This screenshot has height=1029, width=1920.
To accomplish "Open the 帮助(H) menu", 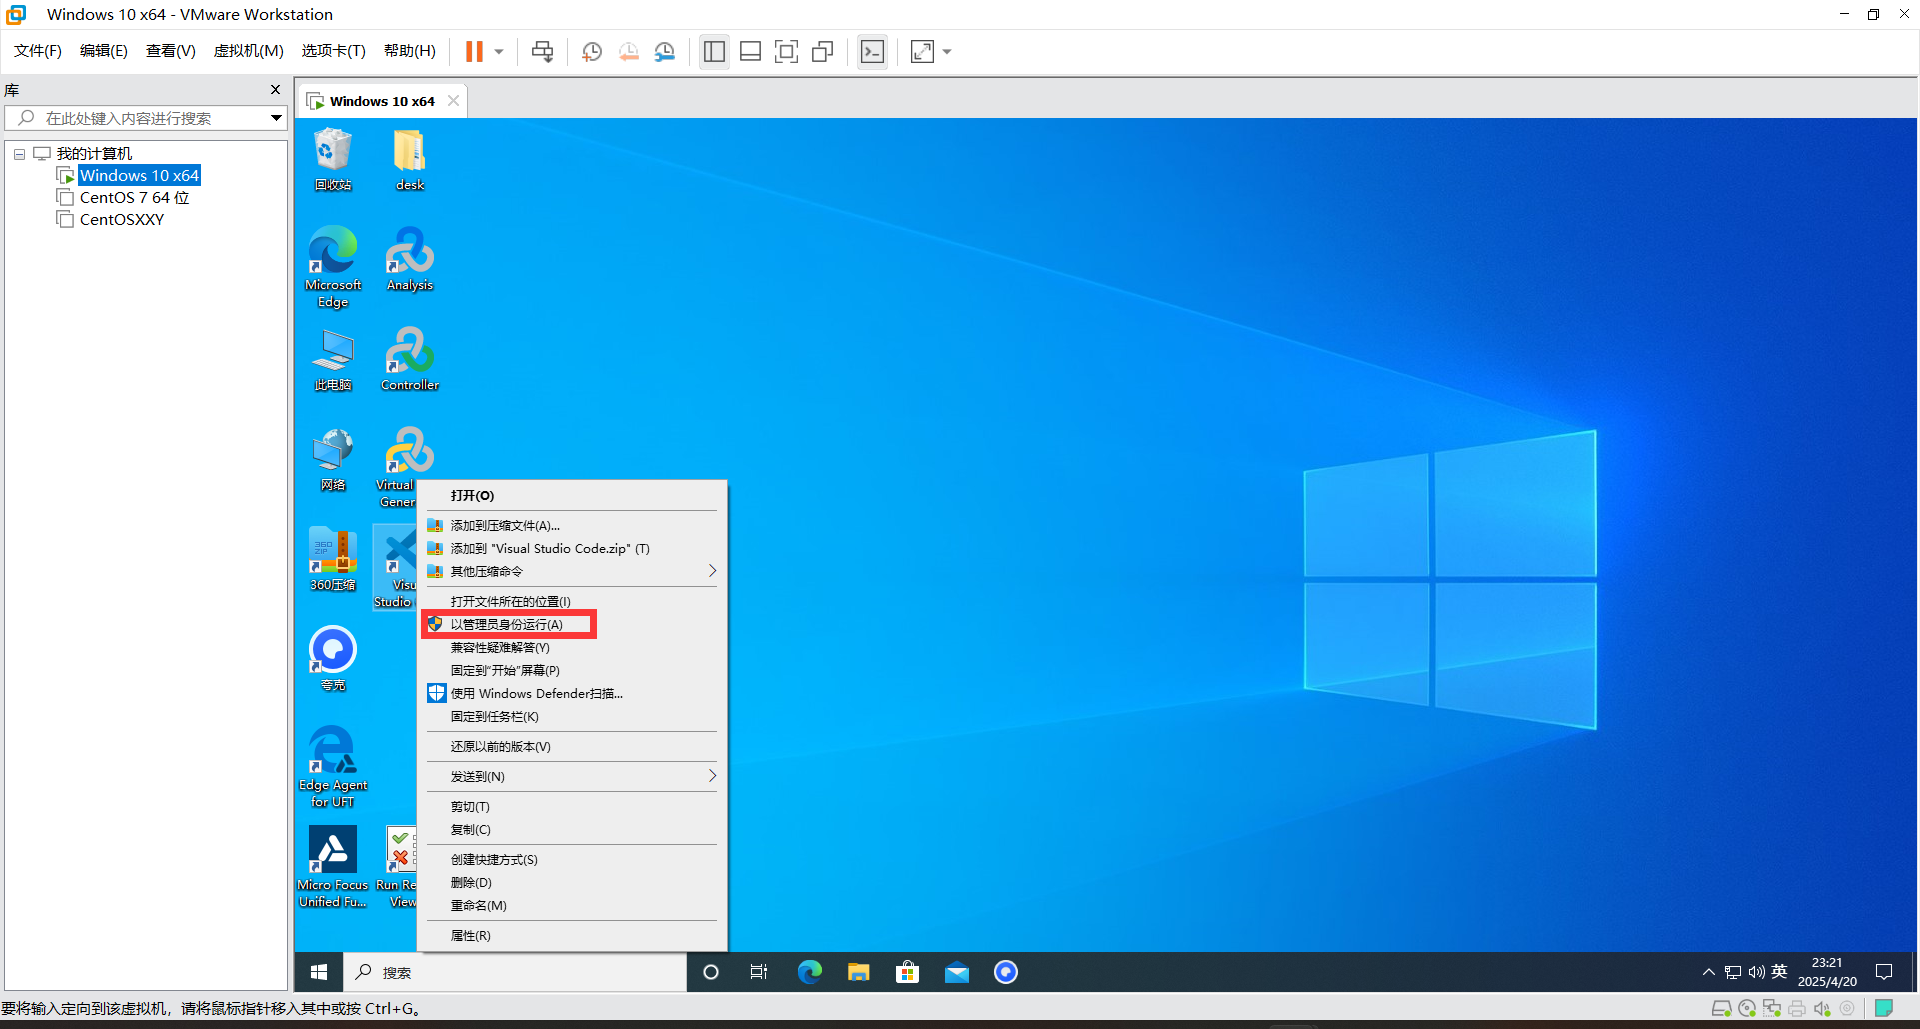I will tap(410, 51).
